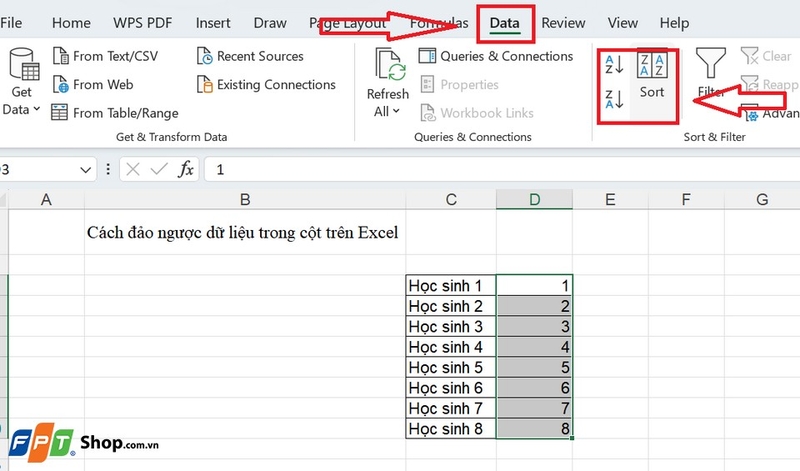The height and width of the screenshot is (471, 800).
Task: Cancel the formula bar entry
Action: [x=133, y=169]
